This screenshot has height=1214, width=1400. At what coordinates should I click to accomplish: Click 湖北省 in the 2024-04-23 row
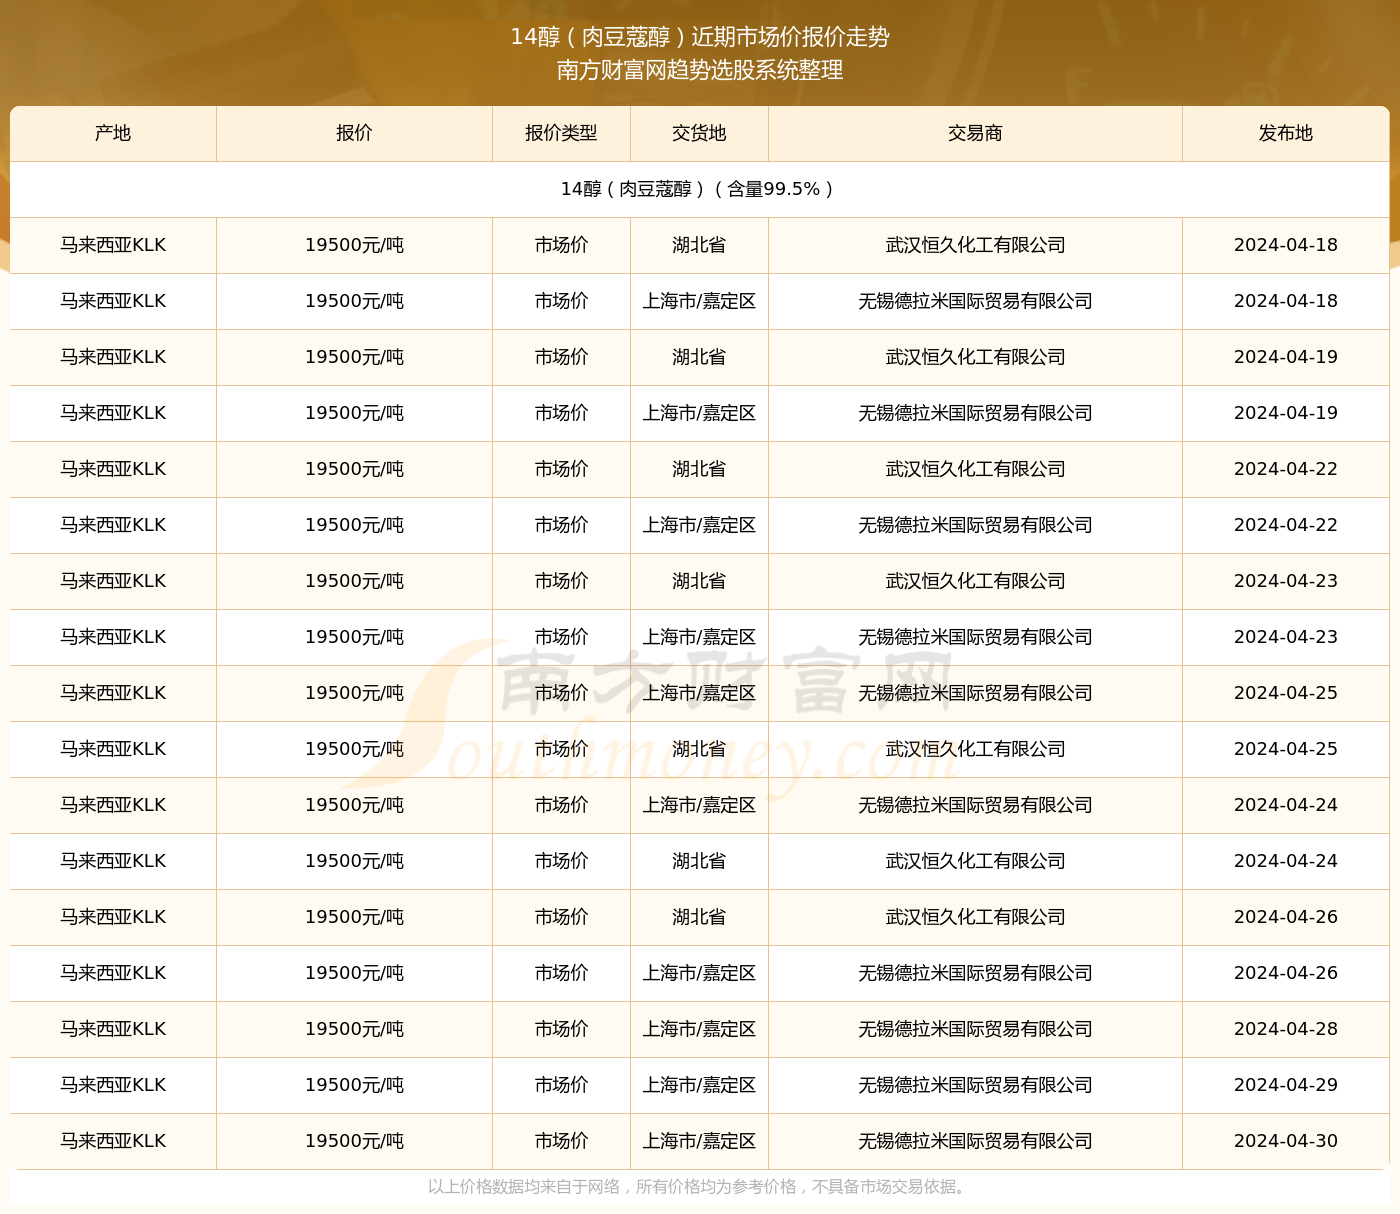(699, 581)
